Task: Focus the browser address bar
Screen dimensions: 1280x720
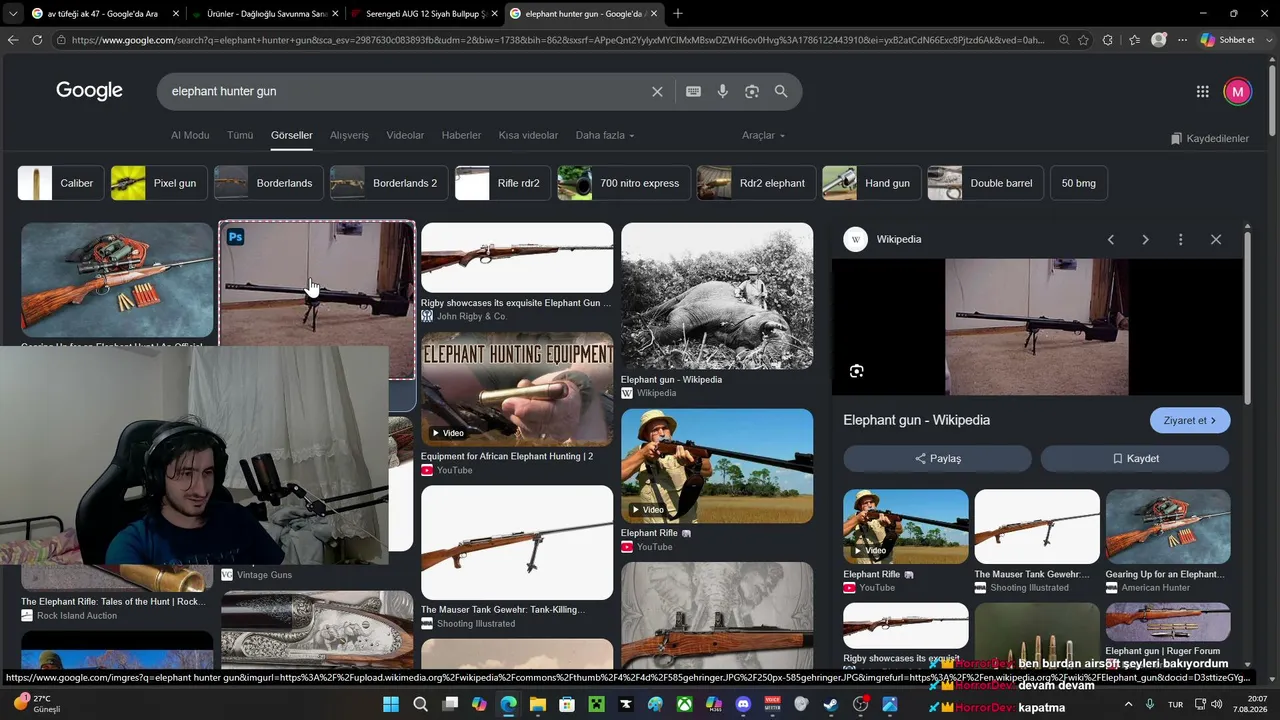Action: tap(558, 40)
